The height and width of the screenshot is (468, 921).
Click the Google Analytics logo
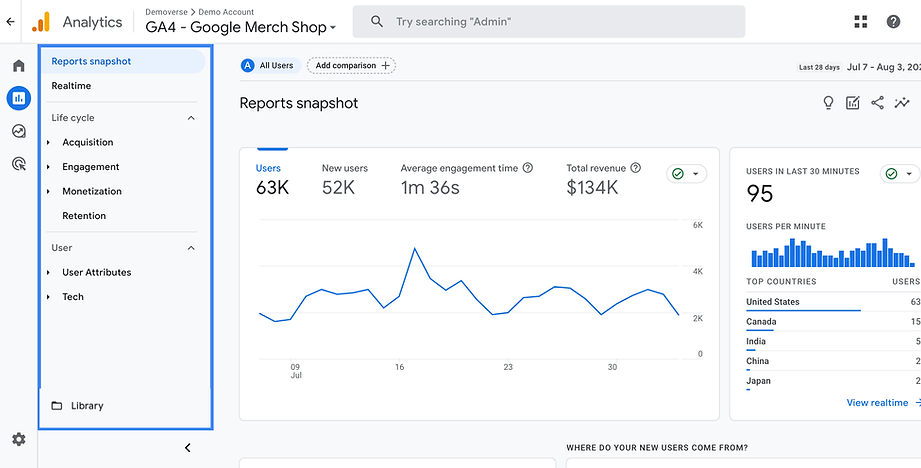tap(41, 22)
